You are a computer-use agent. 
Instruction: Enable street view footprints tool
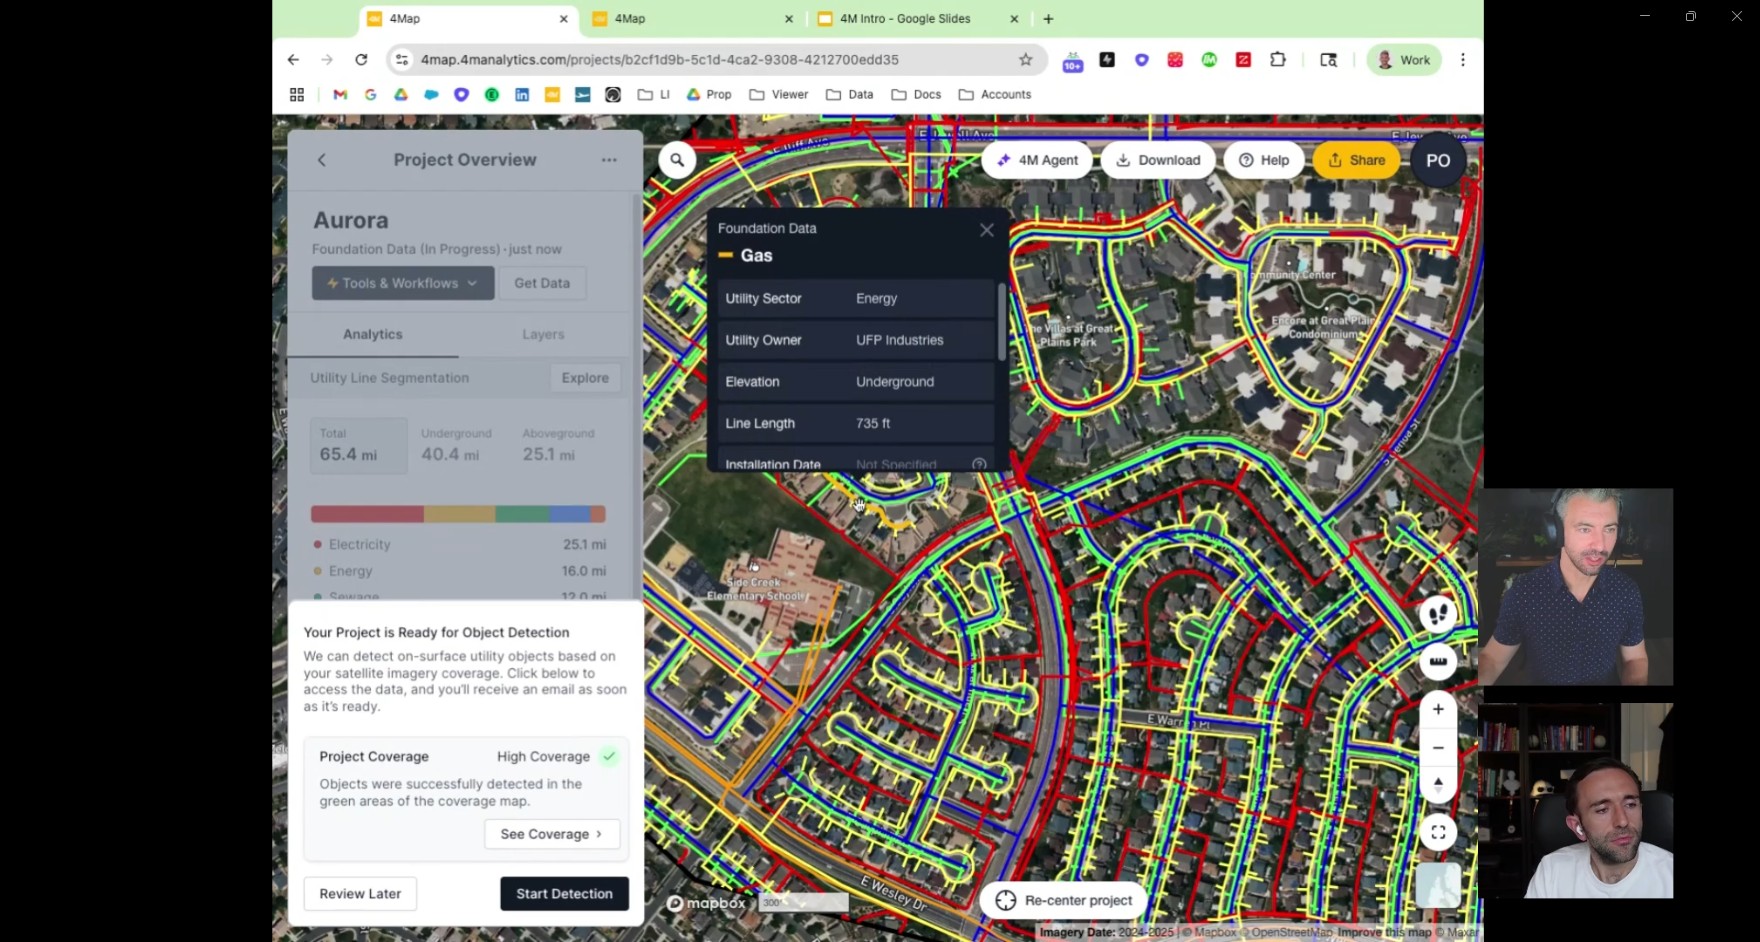pyautogui.click(x=1438, y=614)
